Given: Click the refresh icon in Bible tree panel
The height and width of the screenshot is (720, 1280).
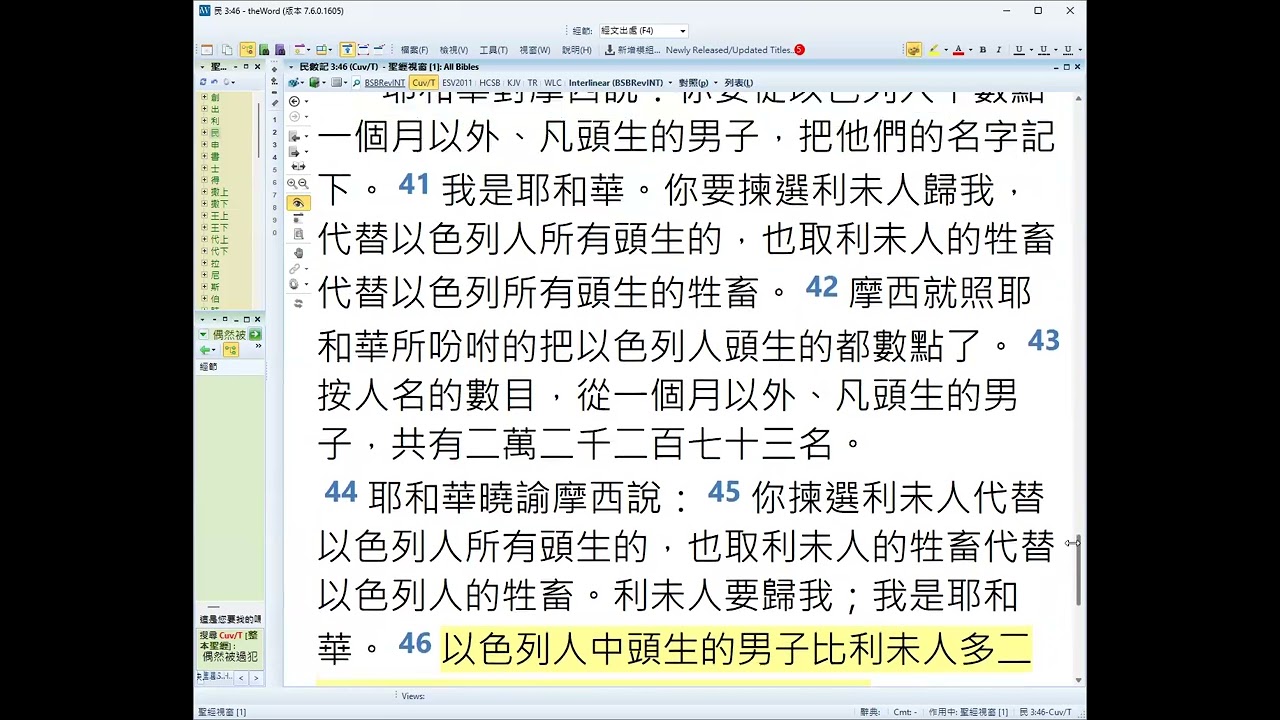Looking at the screenshot, I should tap(203, 82).
